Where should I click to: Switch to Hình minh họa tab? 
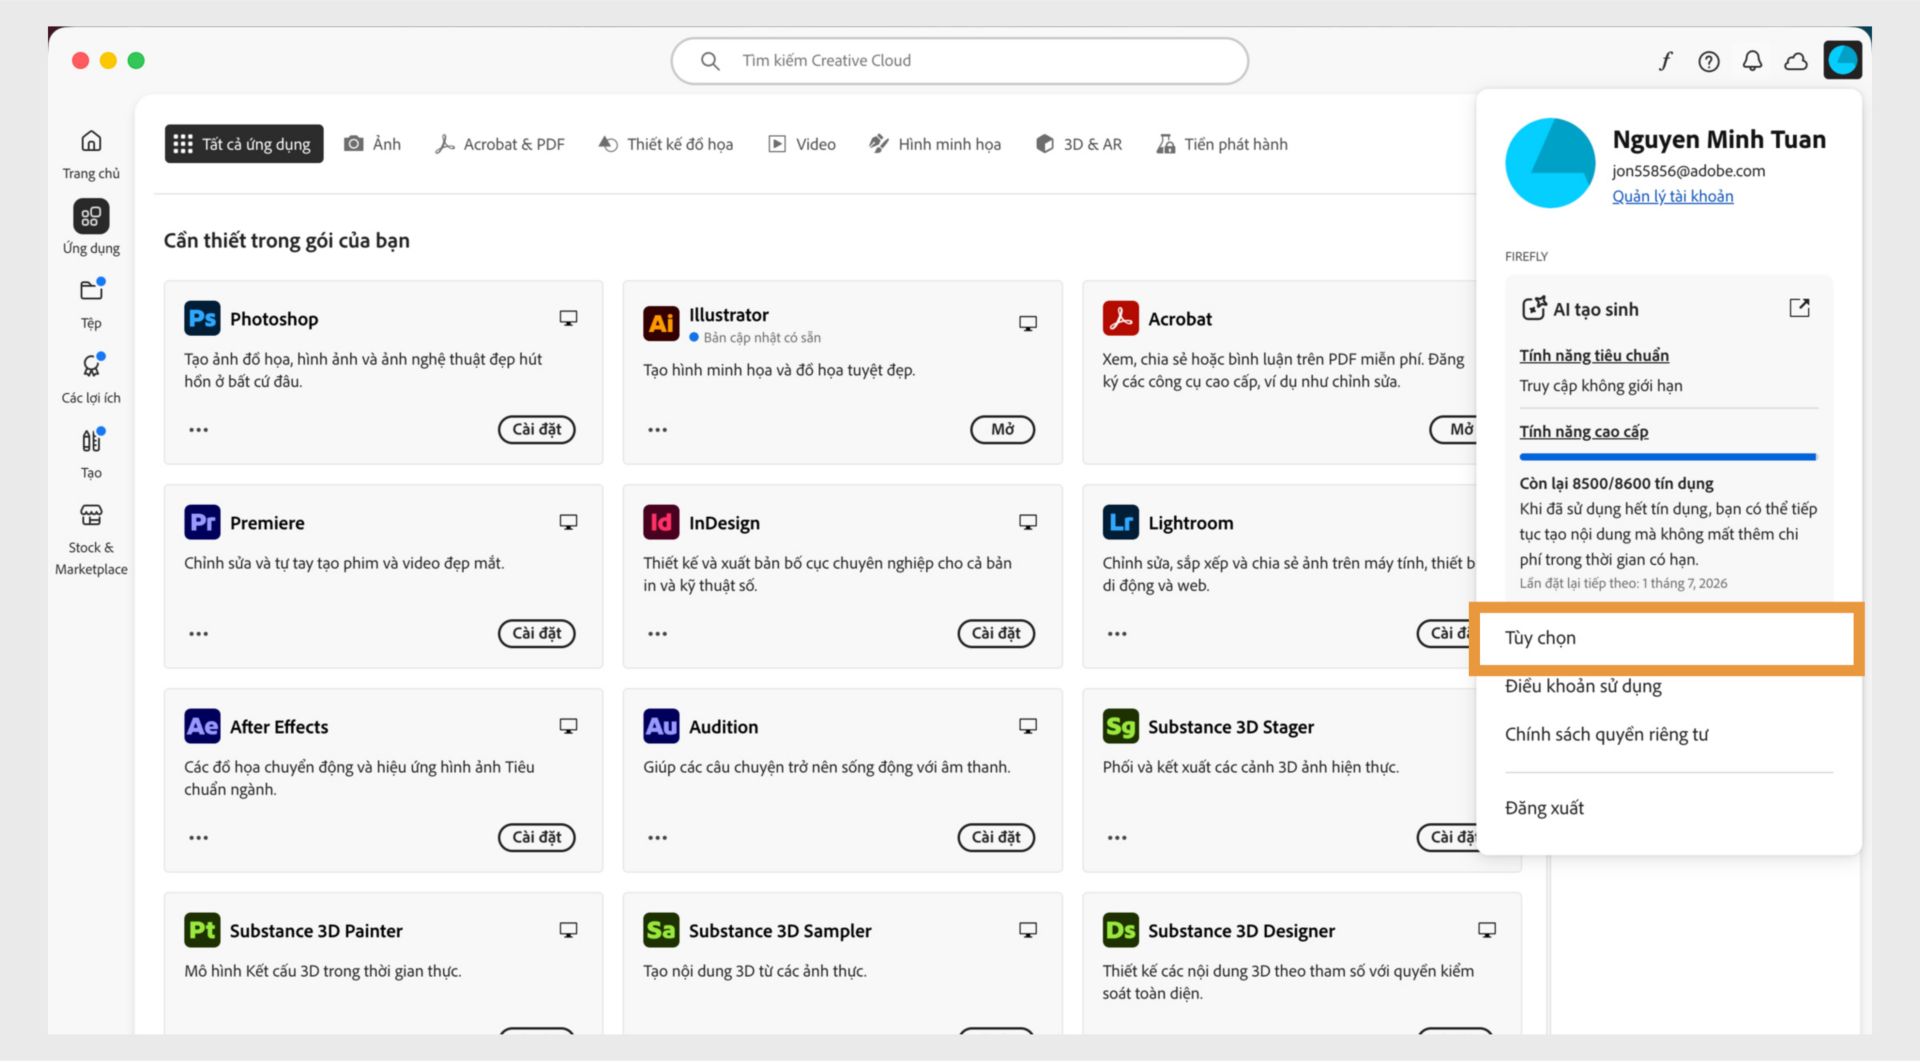pos(935,144)
